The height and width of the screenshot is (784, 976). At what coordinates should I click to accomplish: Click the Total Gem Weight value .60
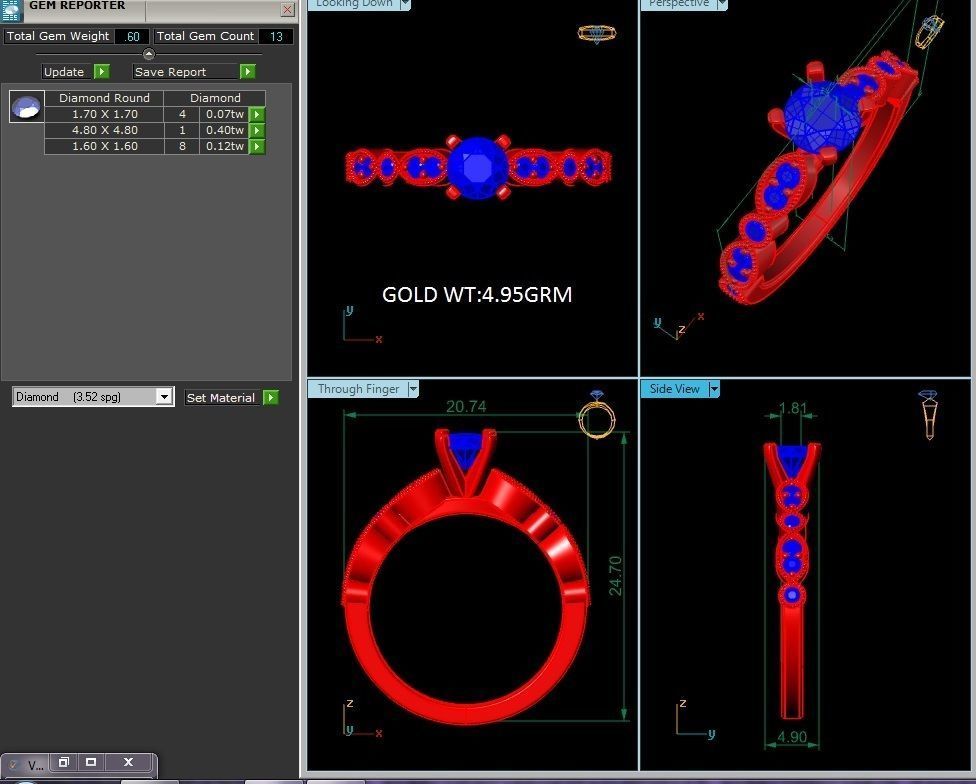(132, 37)
